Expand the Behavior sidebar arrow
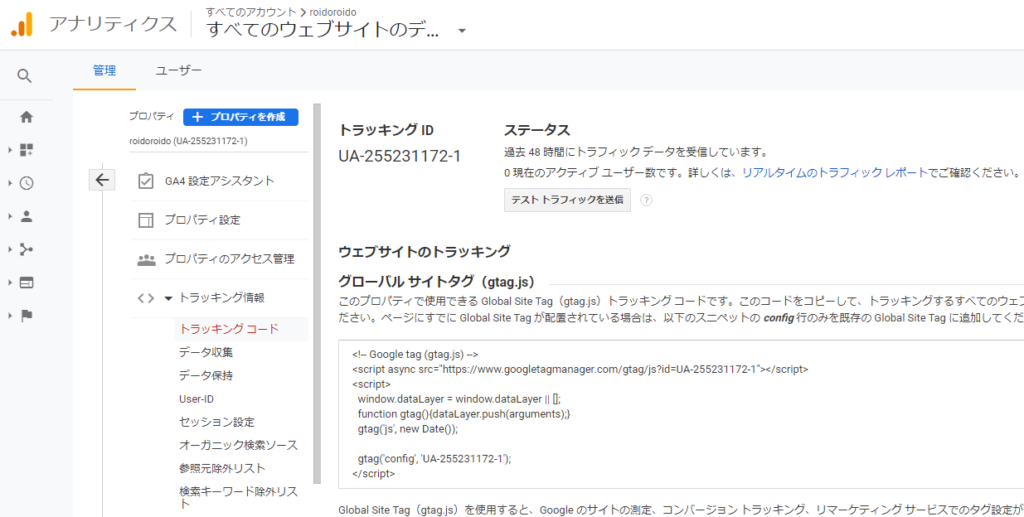1024x517 pixels. coord(10,283)
